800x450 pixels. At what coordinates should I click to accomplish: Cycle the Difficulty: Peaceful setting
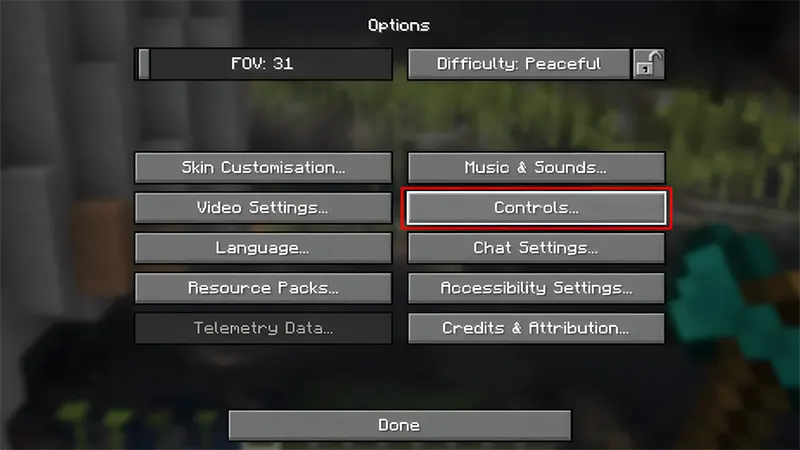click(519, 64)
